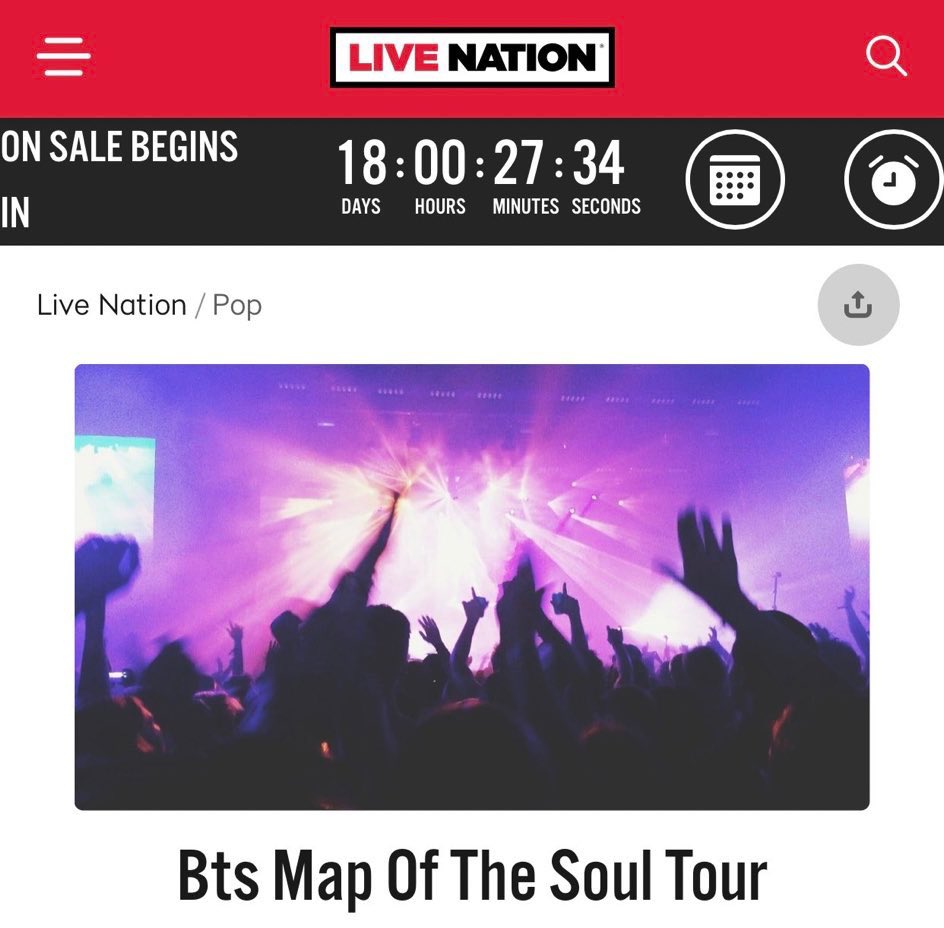Tap the share icon button
The image size is (944, 928).
coord(858,305)
